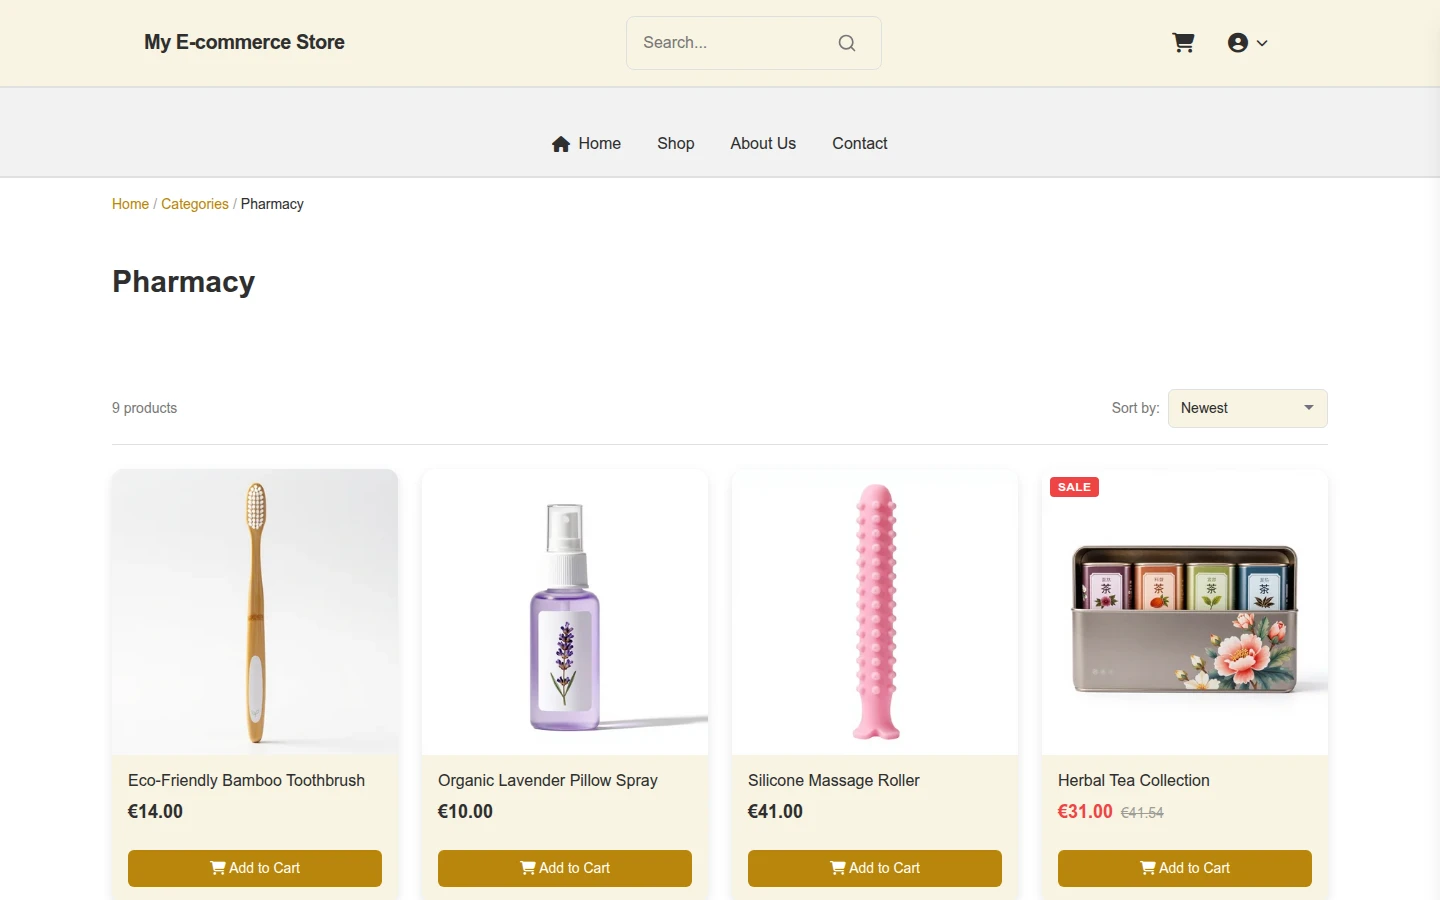The width and height of the screenshot is (1440, 900).
Task: Expand the account menu chevron
Action: tap(1262, 43)
